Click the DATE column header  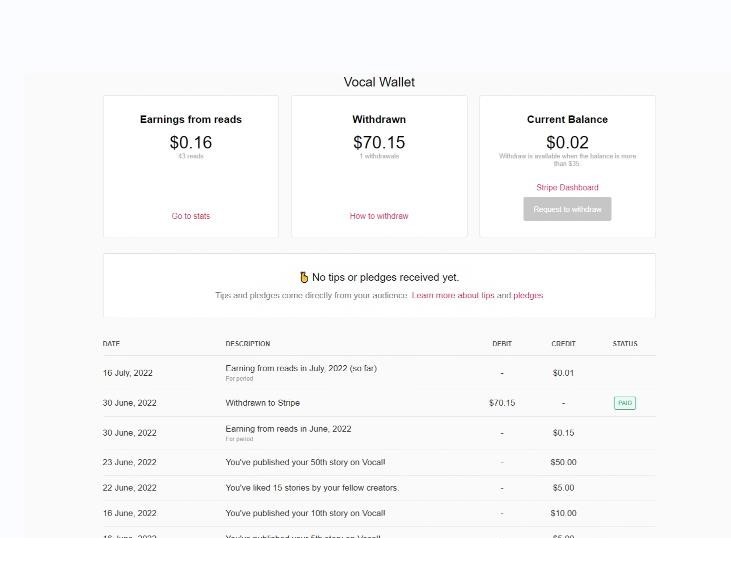pos(111,344)
